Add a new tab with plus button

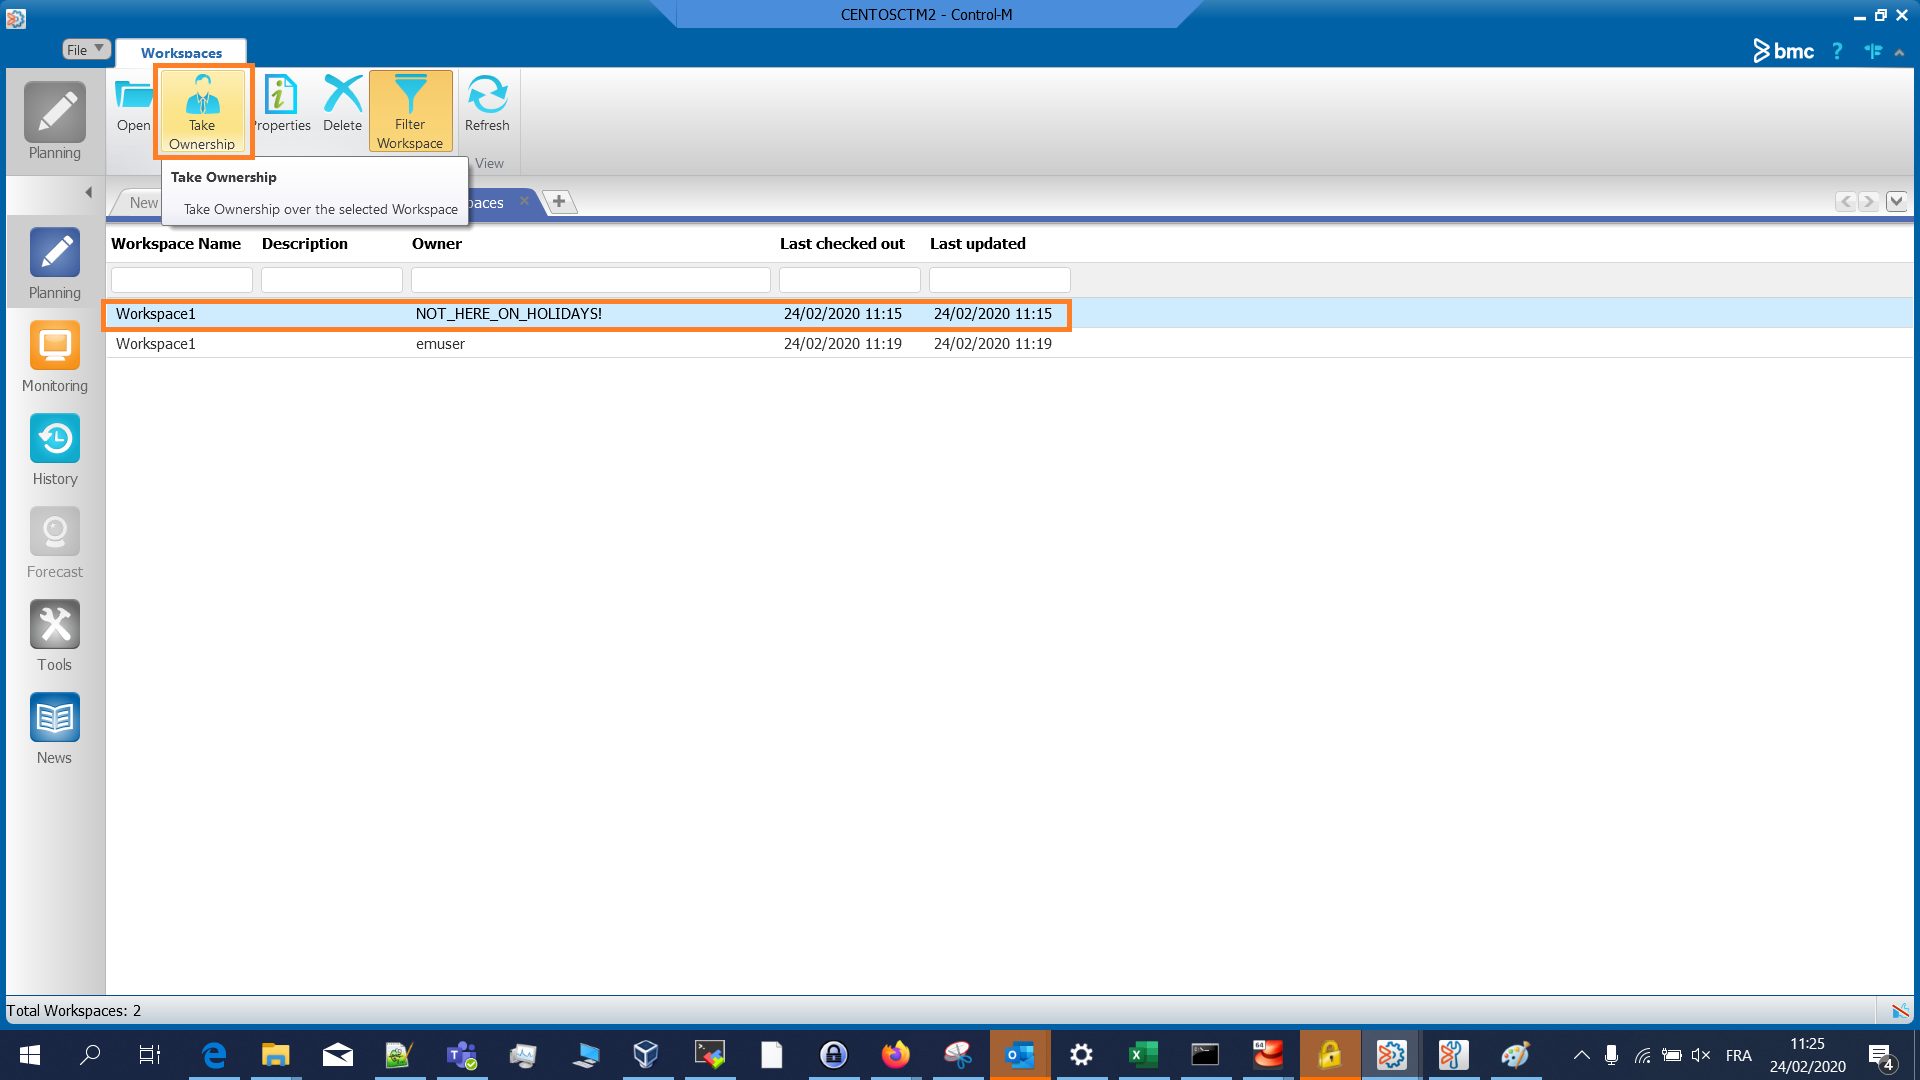click(559, 202)
